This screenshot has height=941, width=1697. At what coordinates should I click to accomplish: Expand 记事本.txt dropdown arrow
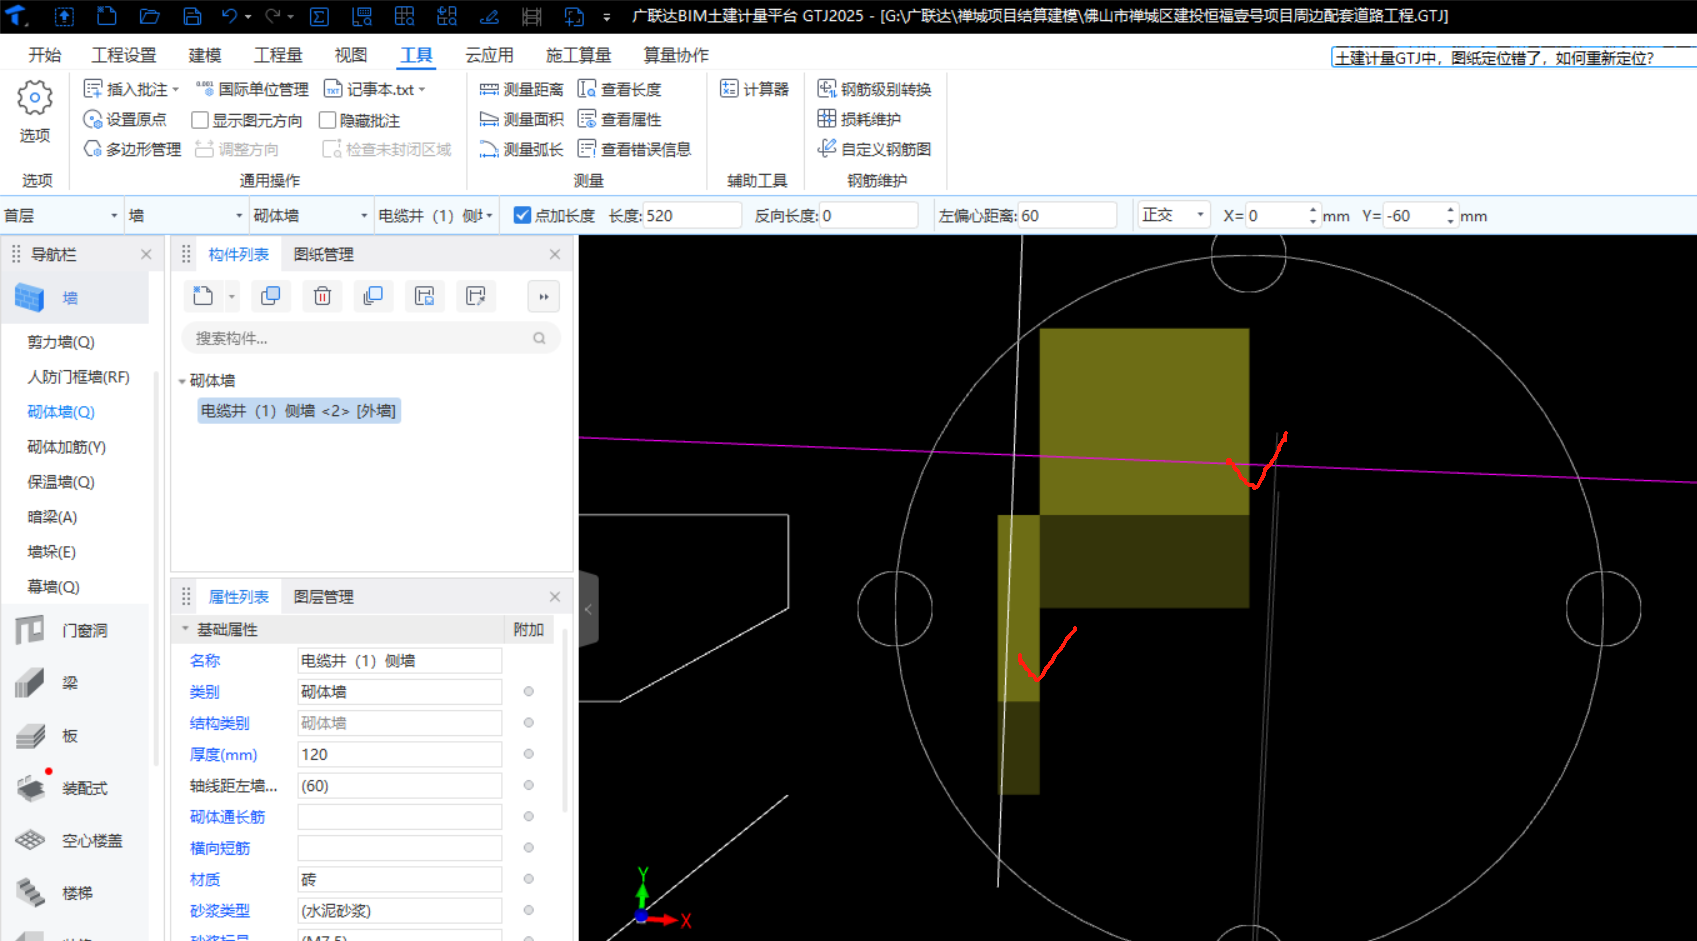point(422,89)
